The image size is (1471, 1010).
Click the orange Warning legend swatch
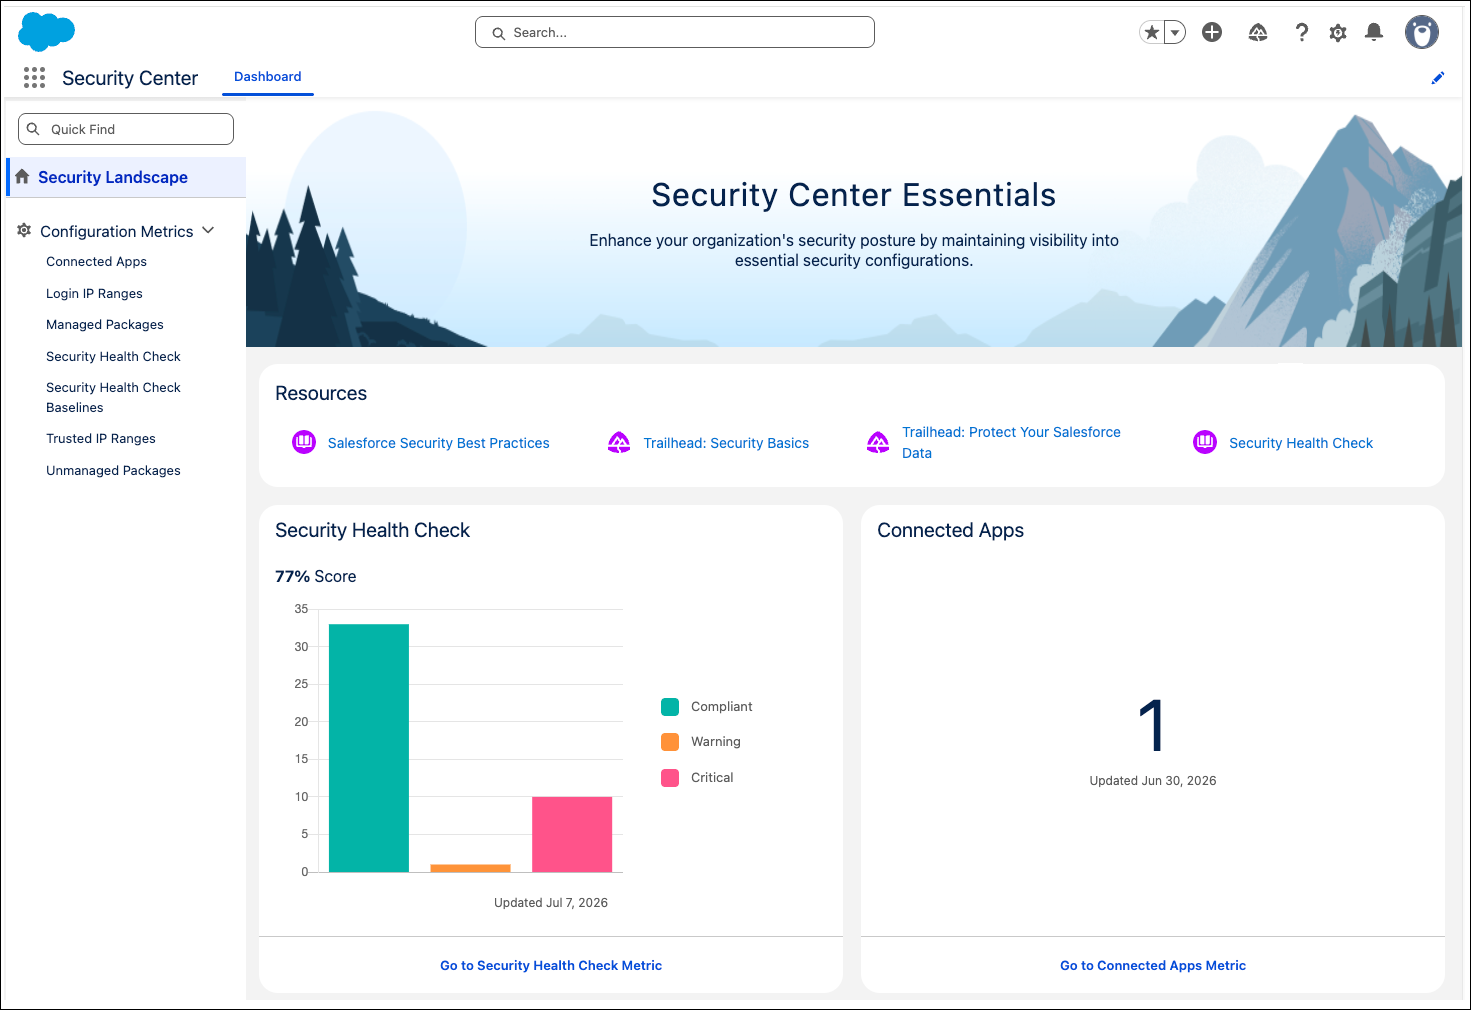(x=670, y=742)
